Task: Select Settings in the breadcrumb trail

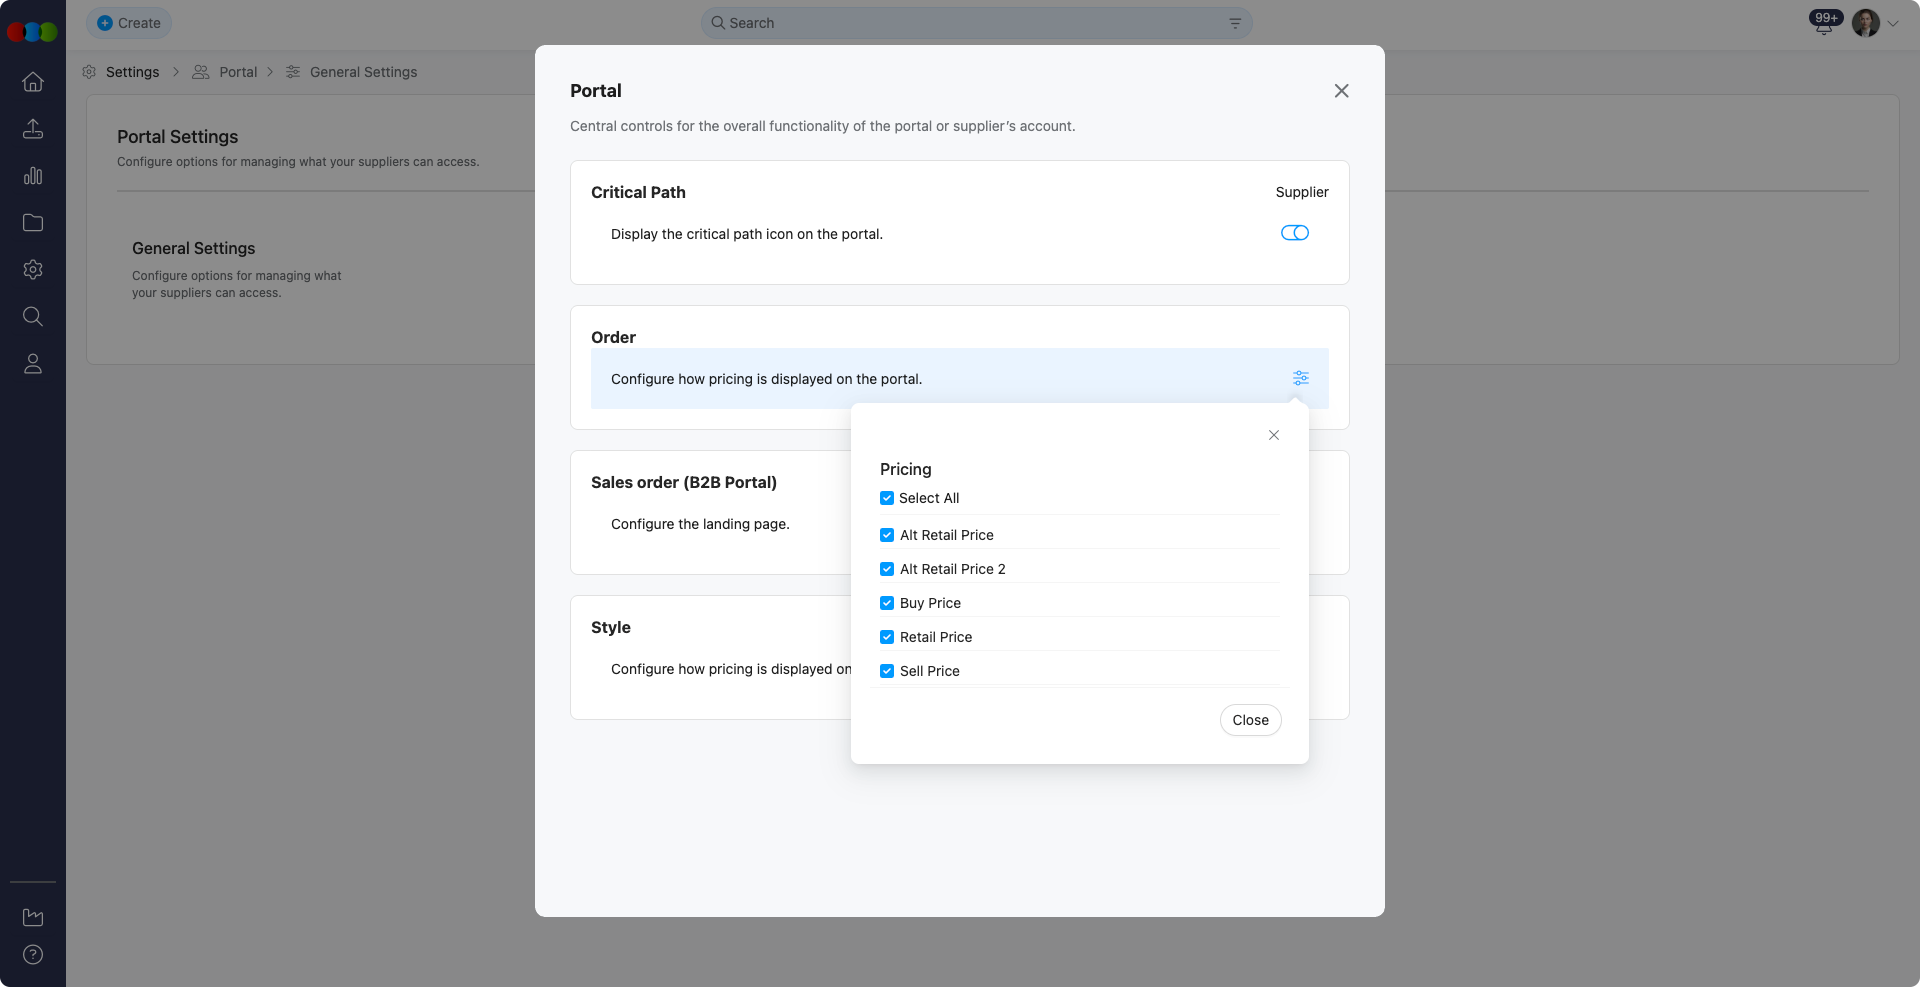Action: (x=133, y=72)
